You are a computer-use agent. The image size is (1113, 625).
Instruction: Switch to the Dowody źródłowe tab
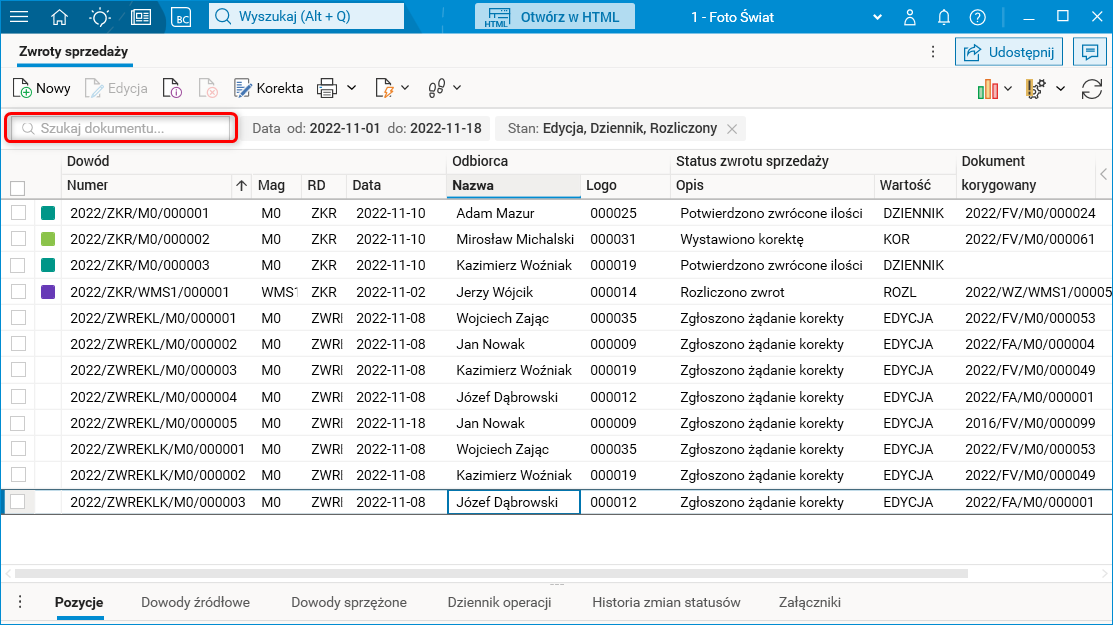[195, 602]
